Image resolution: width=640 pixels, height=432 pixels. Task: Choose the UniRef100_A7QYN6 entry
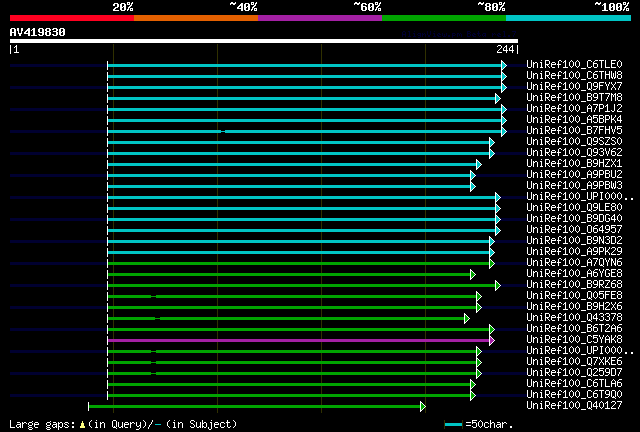point(574,263)
